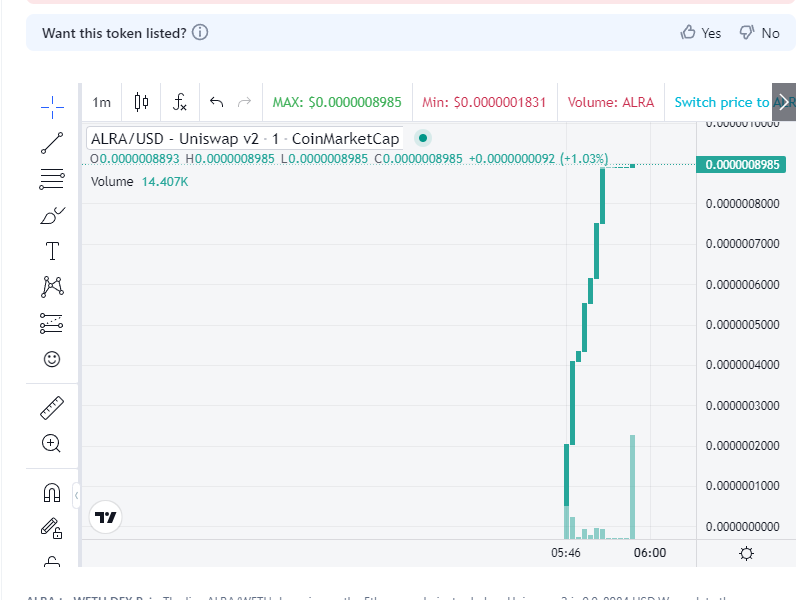This screenshot has width=800, height=600.
Task: Click the 05:46 time axis label
Action: [x=566, y=553]
